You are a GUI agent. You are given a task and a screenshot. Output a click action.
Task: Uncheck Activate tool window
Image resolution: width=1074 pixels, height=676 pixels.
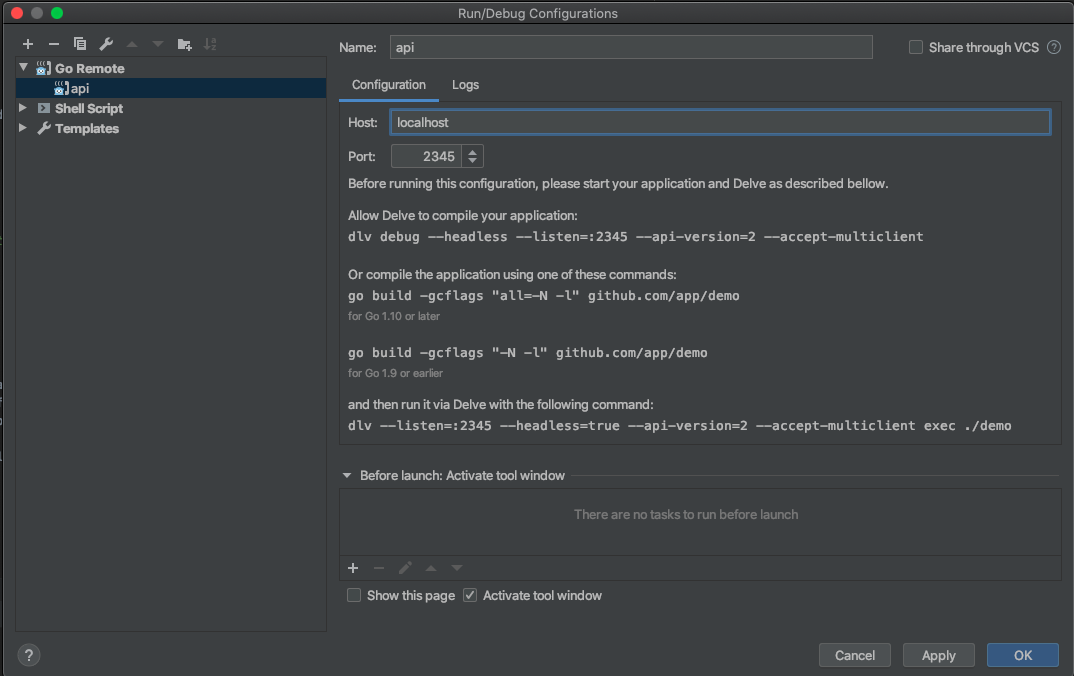coord(470,595)
